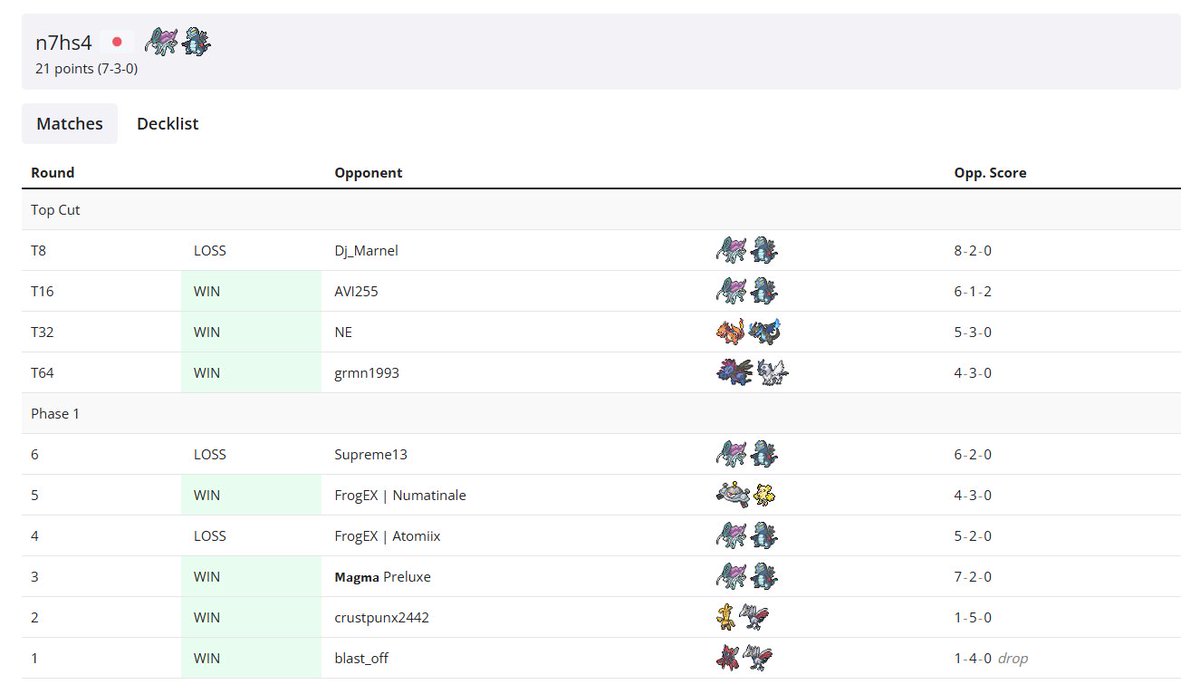Select the Matches tab
1200x694 pixels.
point(70,124)
